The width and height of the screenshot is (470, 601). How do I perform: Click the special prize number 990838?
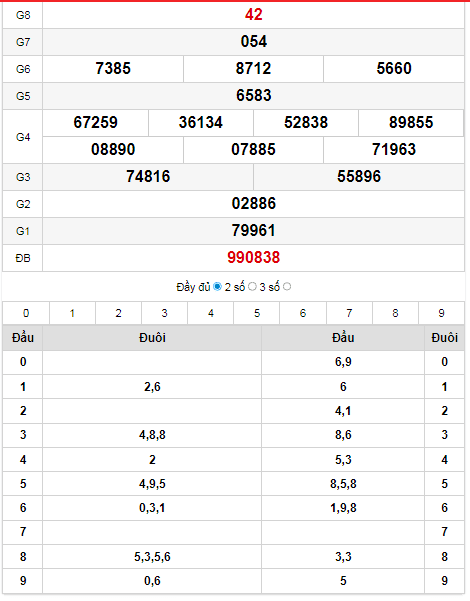pyautogui.click(x=253, y=258)
